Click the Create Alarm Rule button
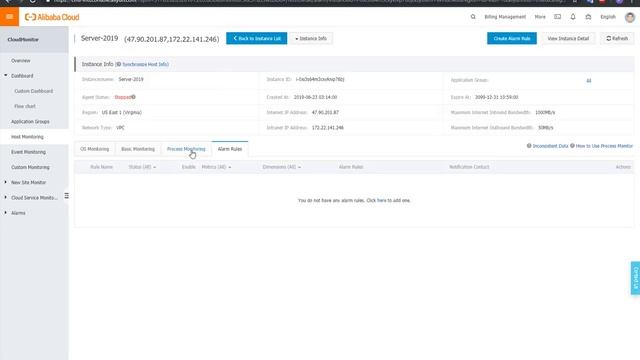The width and height of the screenshot is (640, 360). point(512,38)
